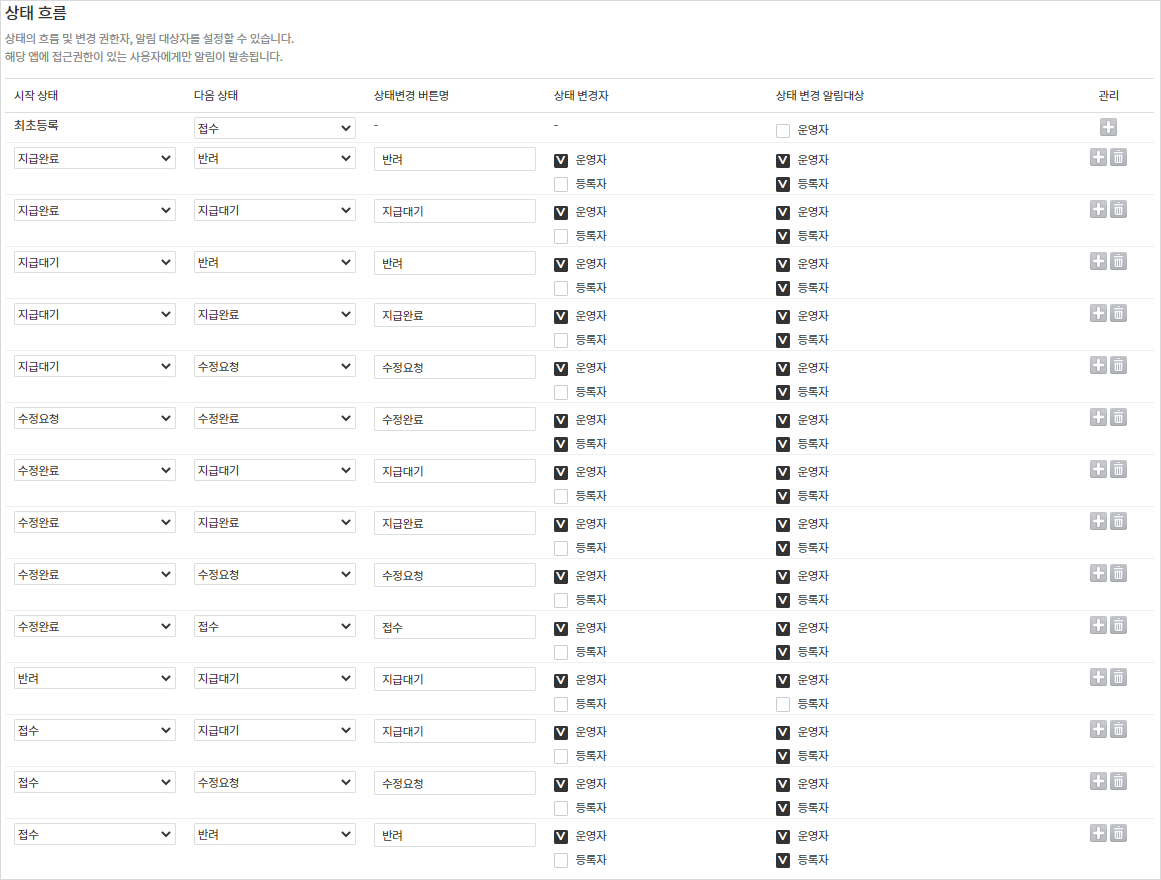Screen dimensions: 1161x880
Task: Open start-state dropdown showing 반려
Action: [x=95, y=678]
